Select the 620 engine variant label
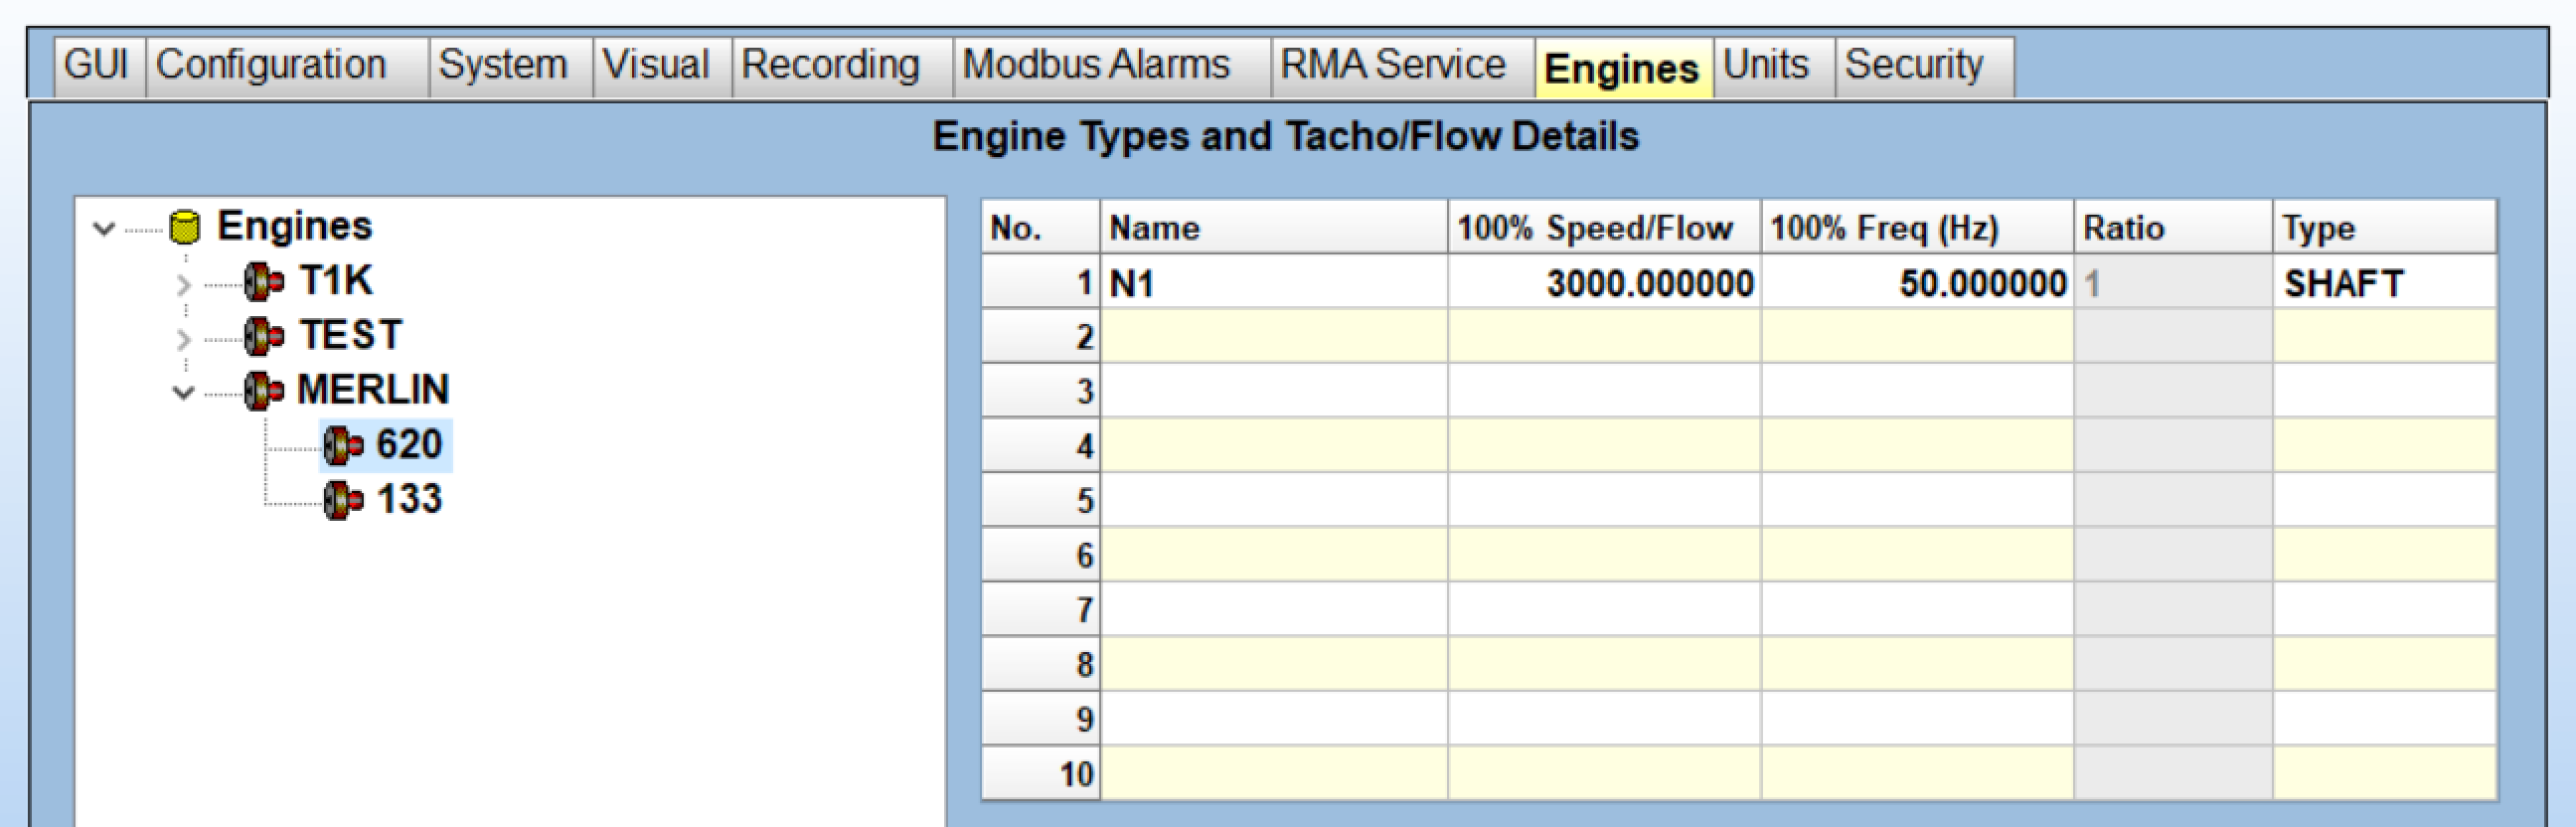The image size is (2576, 827). pyautogui.click(x=410, y=445)
